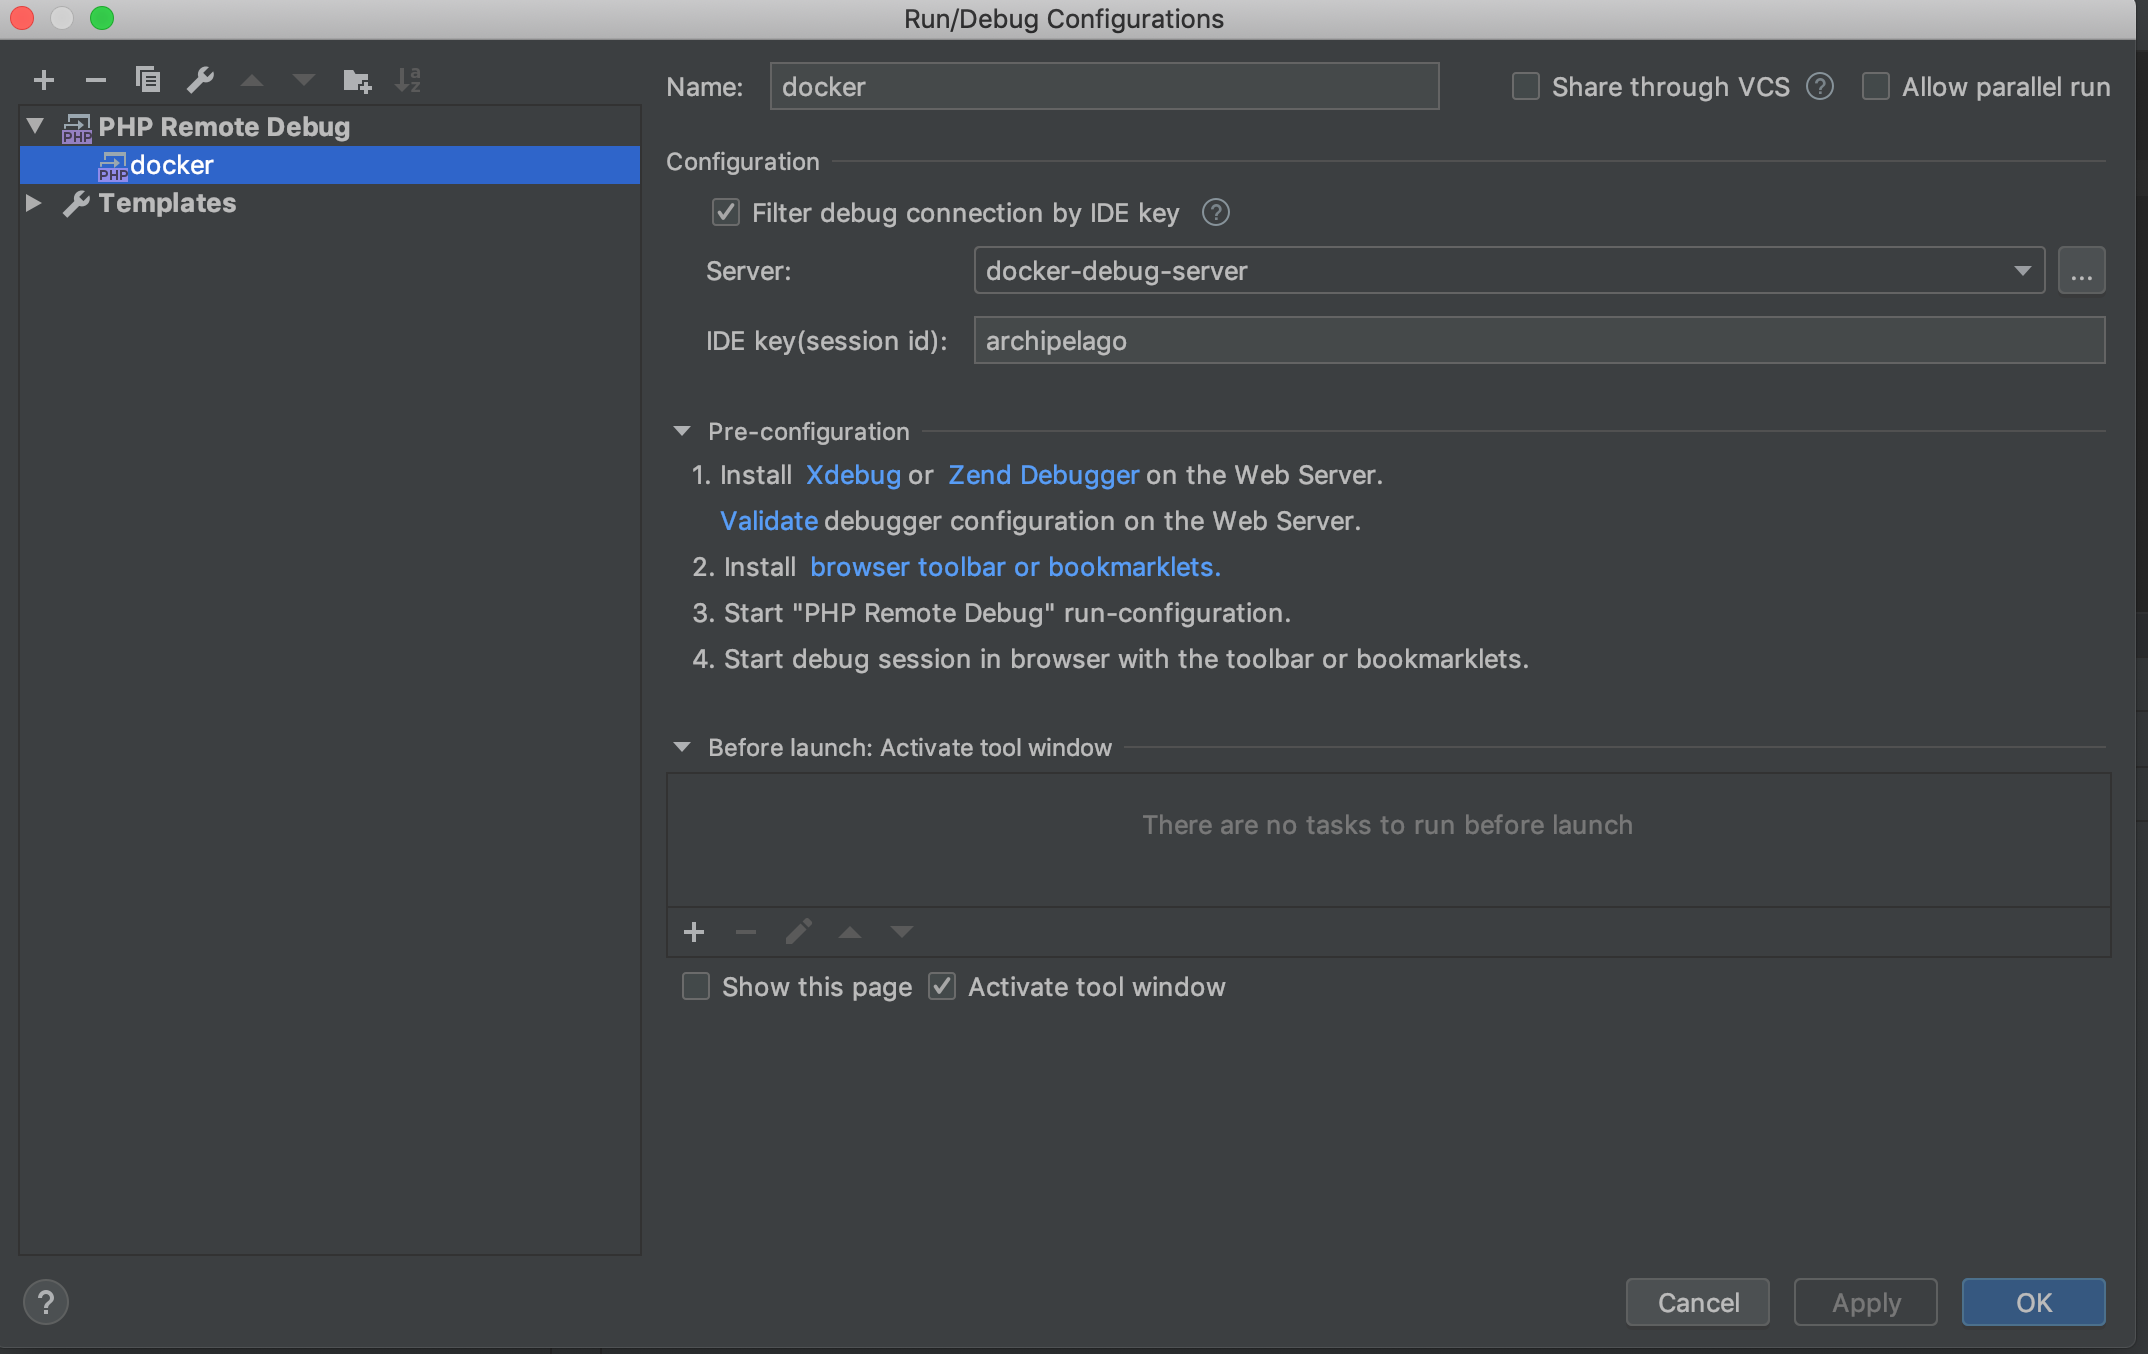This screenshot has height=1354, width=2148.
Task: Click the Remove Configuration minus icon
Action: pyautogui.click(x=96, y=80)
